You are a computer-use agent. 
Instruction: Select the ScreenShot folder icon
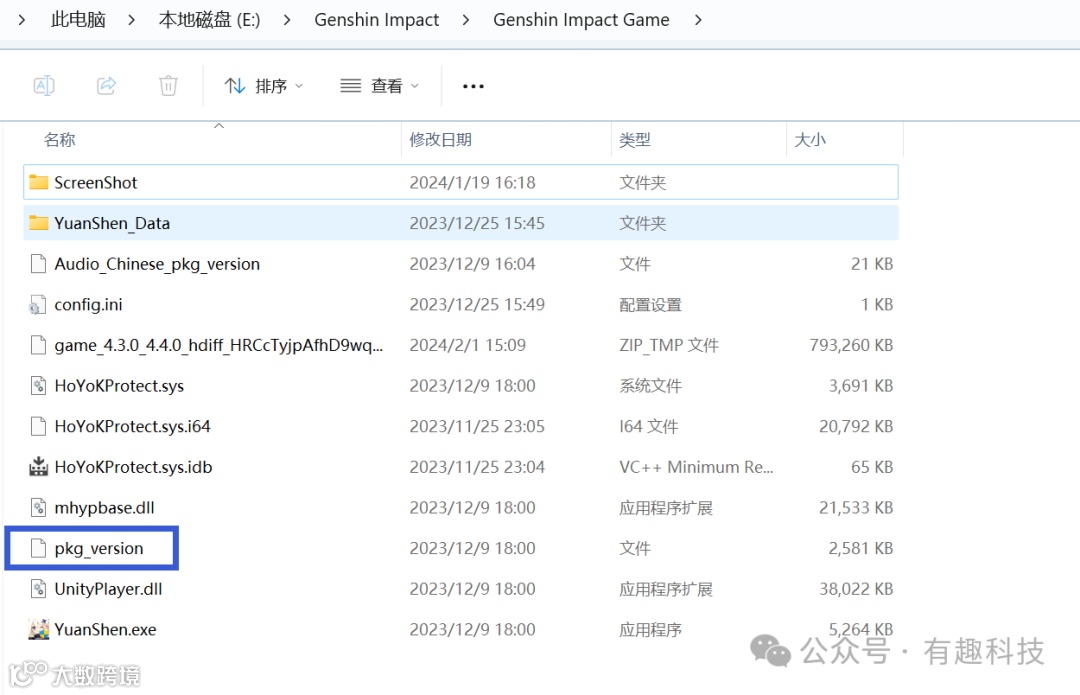click(x=39, y=183)
